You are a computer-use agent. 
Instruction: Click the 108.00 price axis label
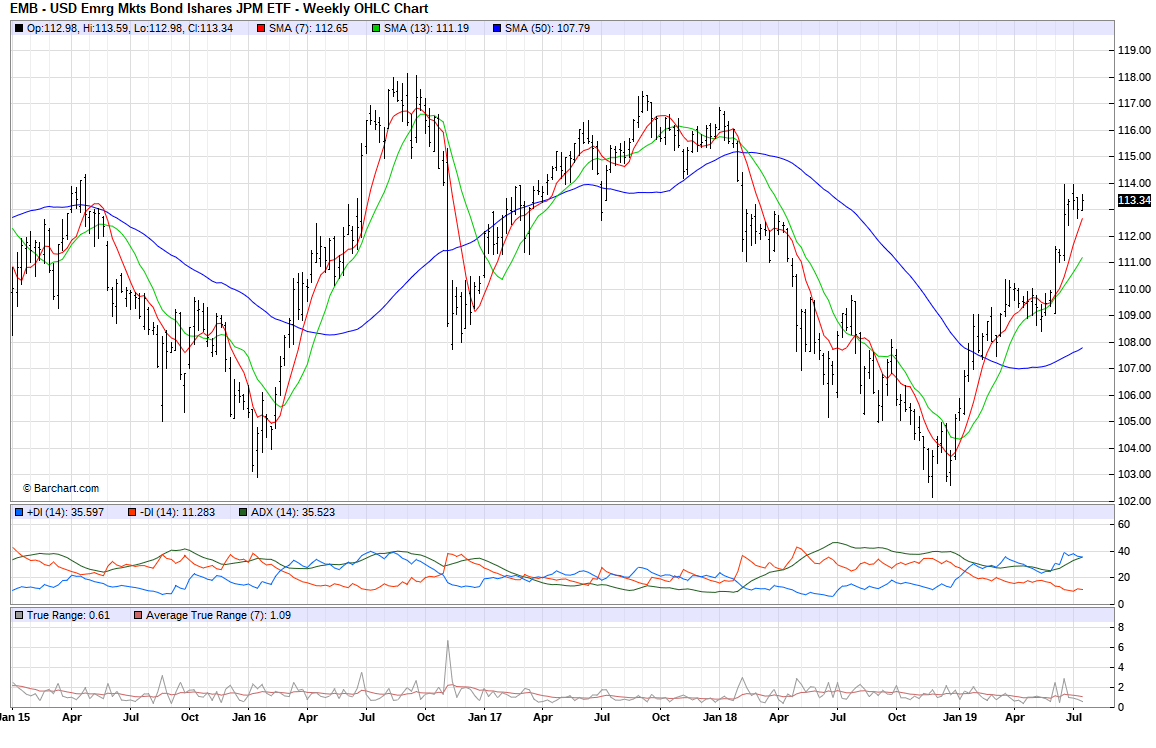pyautogui.click(x=1134, y=343)
